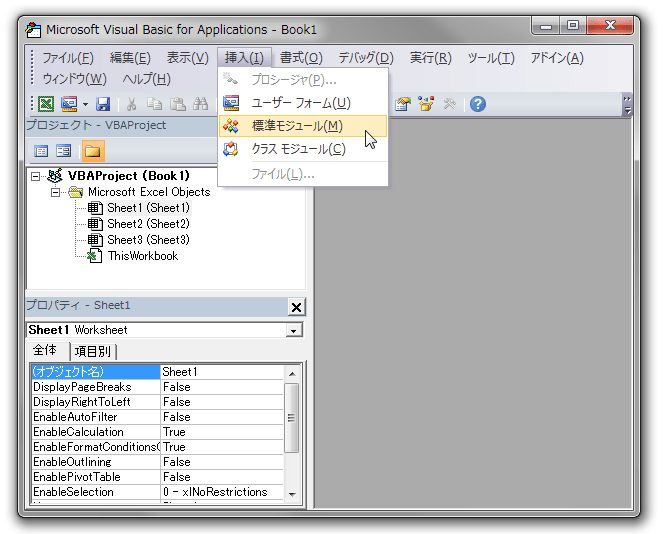This screenshot has height=534, width=663.
Task: Select the EnableAutoFilter property
Action: [96, 417]
